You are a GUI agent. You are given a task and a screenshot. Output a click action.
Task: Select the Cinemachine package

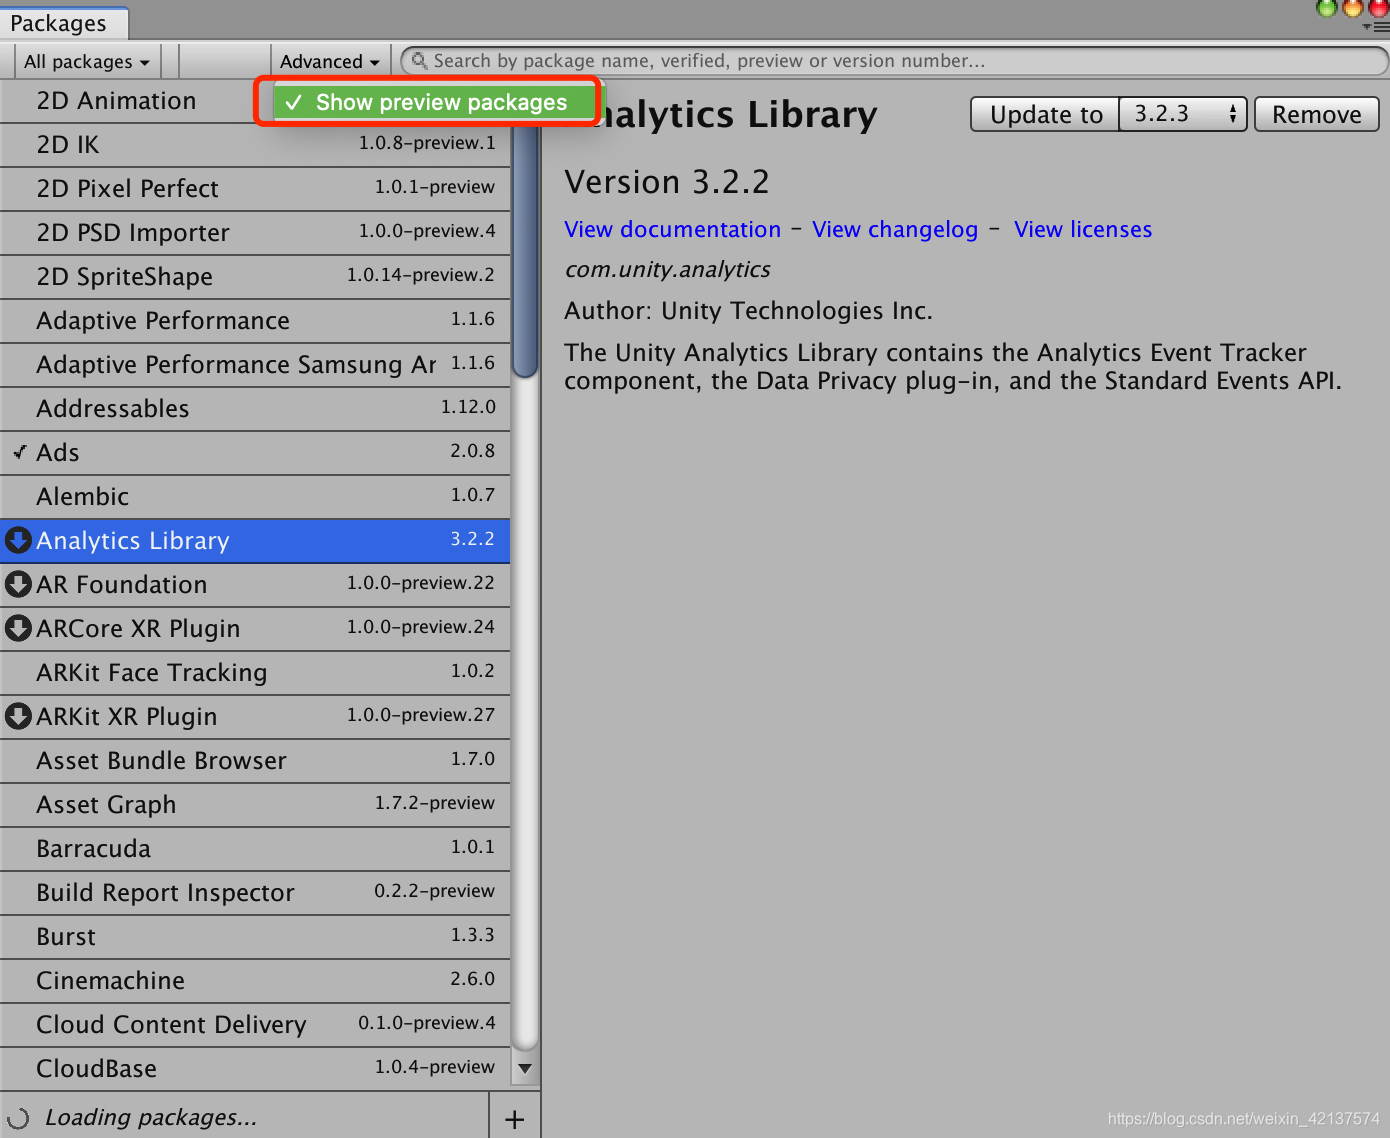click(x=255, y=981)
